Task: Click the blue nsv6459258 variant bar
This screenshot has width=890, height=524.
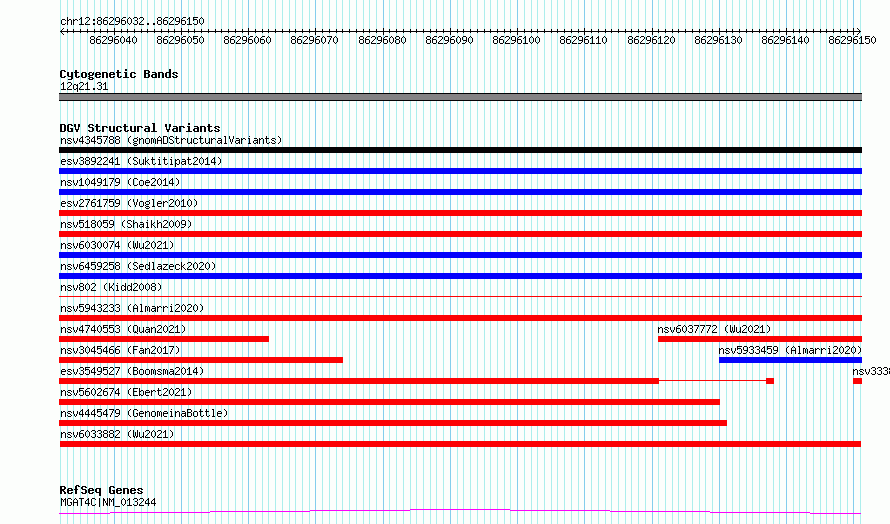Action: [460, 276]
